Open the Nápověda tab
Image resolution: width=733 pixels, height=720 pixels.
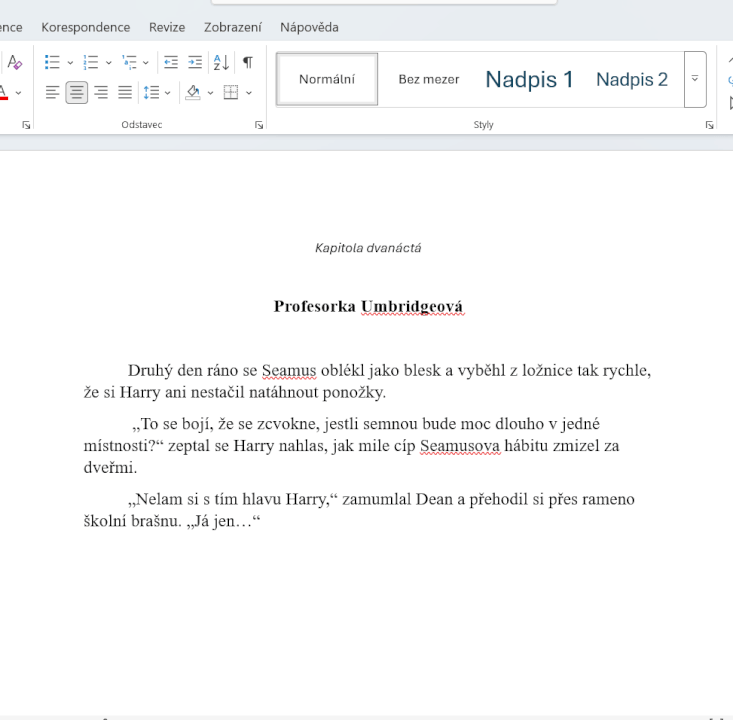point(309,27)
